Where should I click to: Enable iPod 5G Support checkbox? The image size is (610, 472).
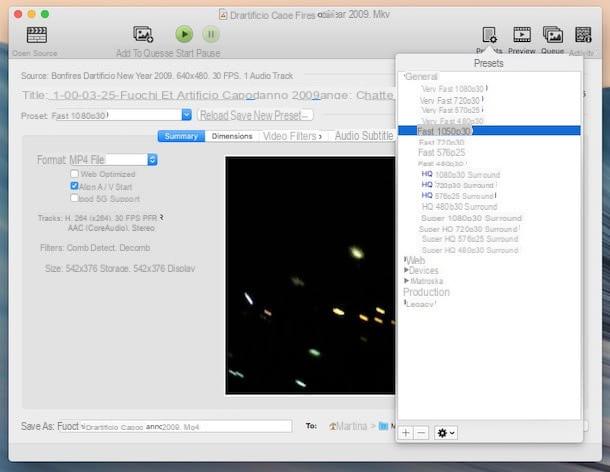tap(74, 198)
